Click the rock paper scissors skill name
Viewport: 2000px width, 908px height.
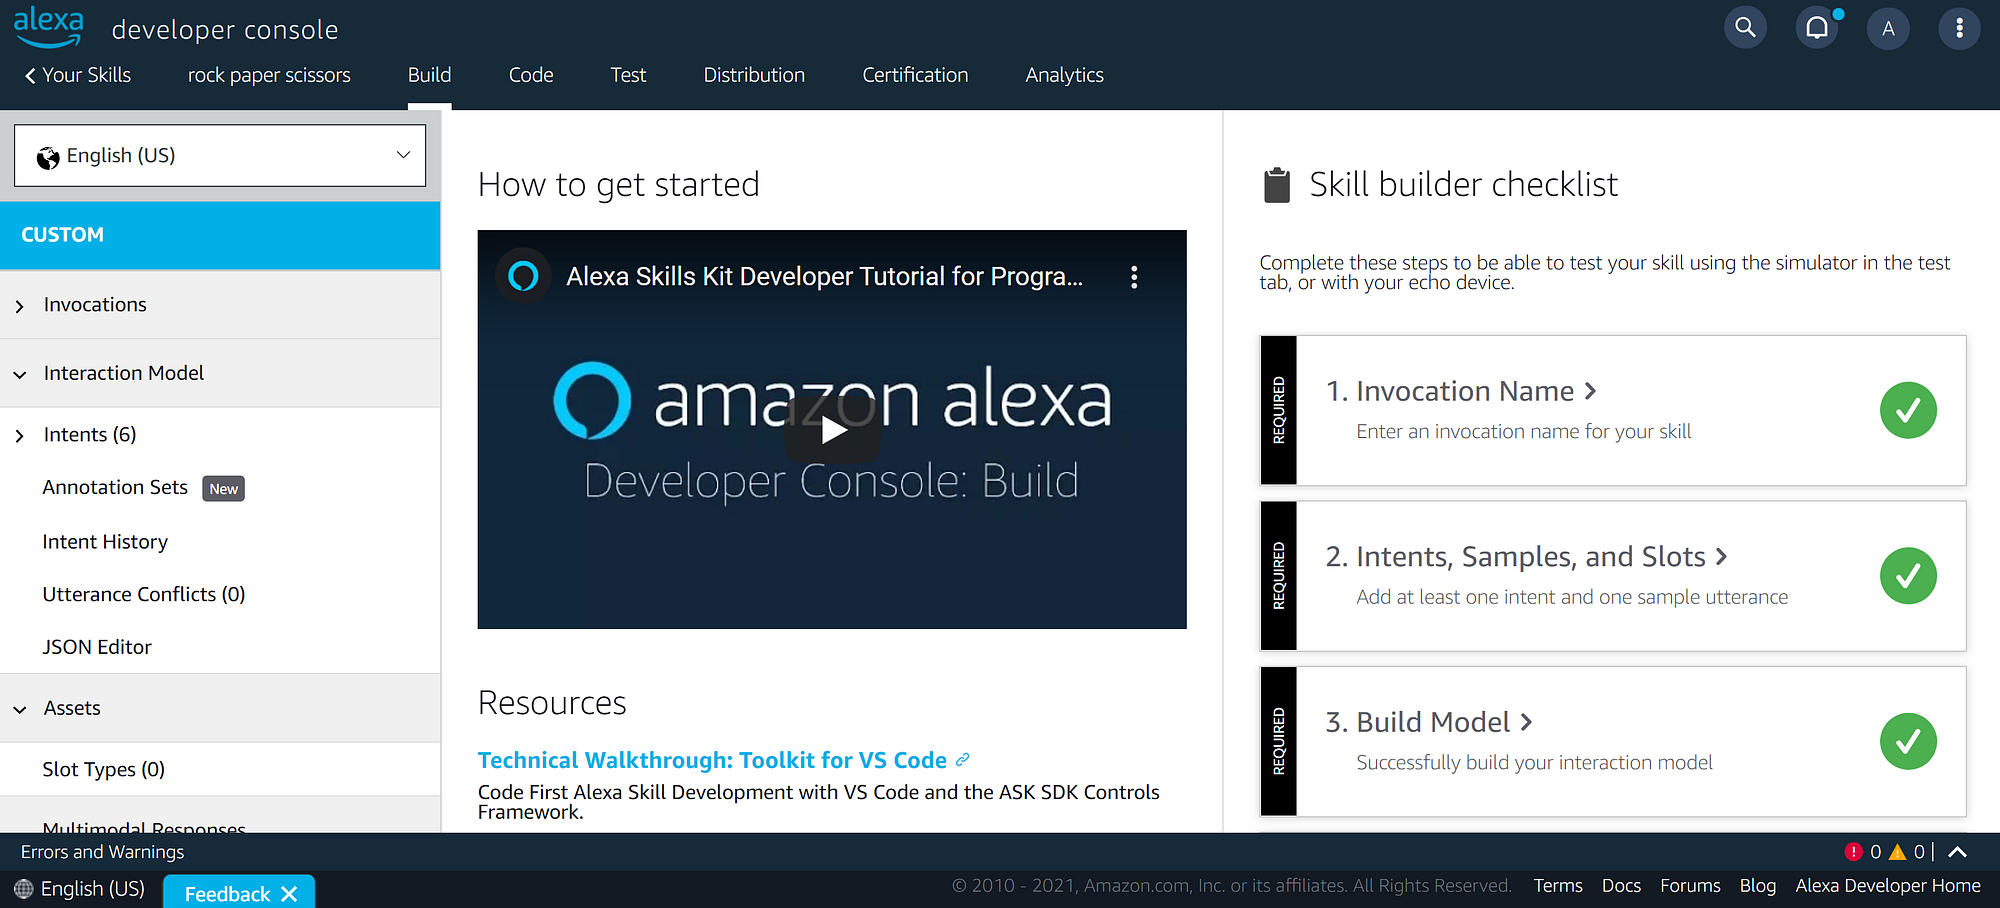pos(269,75)
